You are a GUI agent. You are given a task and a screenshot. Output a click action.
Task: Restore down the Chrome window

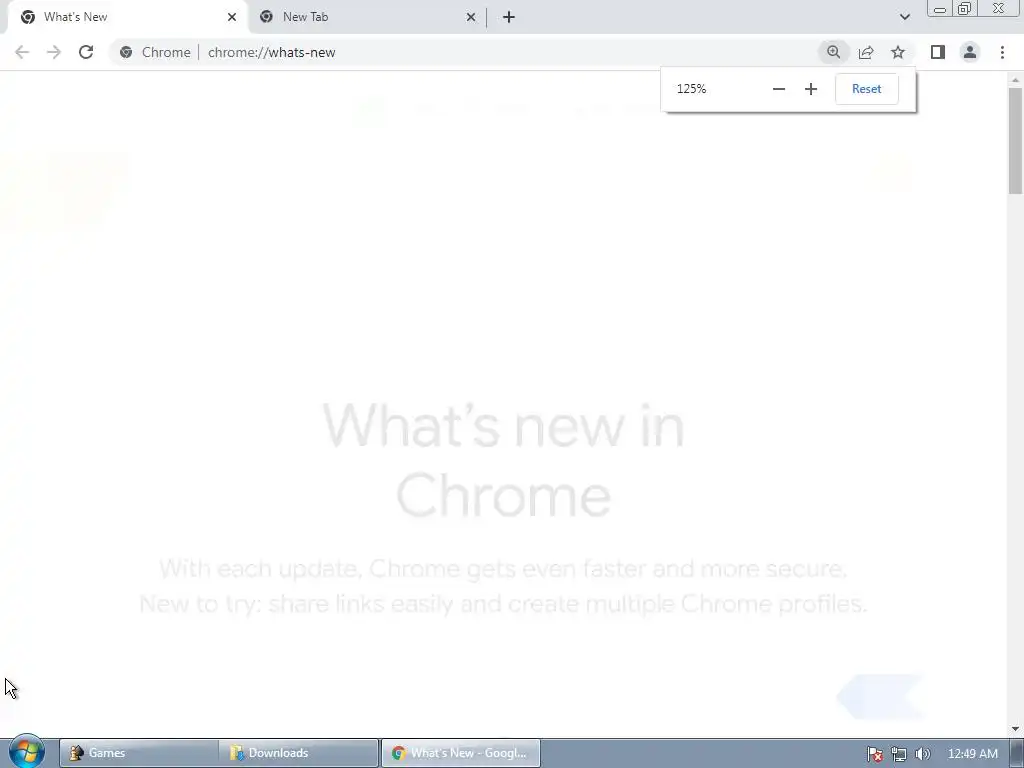click(964, 9)
